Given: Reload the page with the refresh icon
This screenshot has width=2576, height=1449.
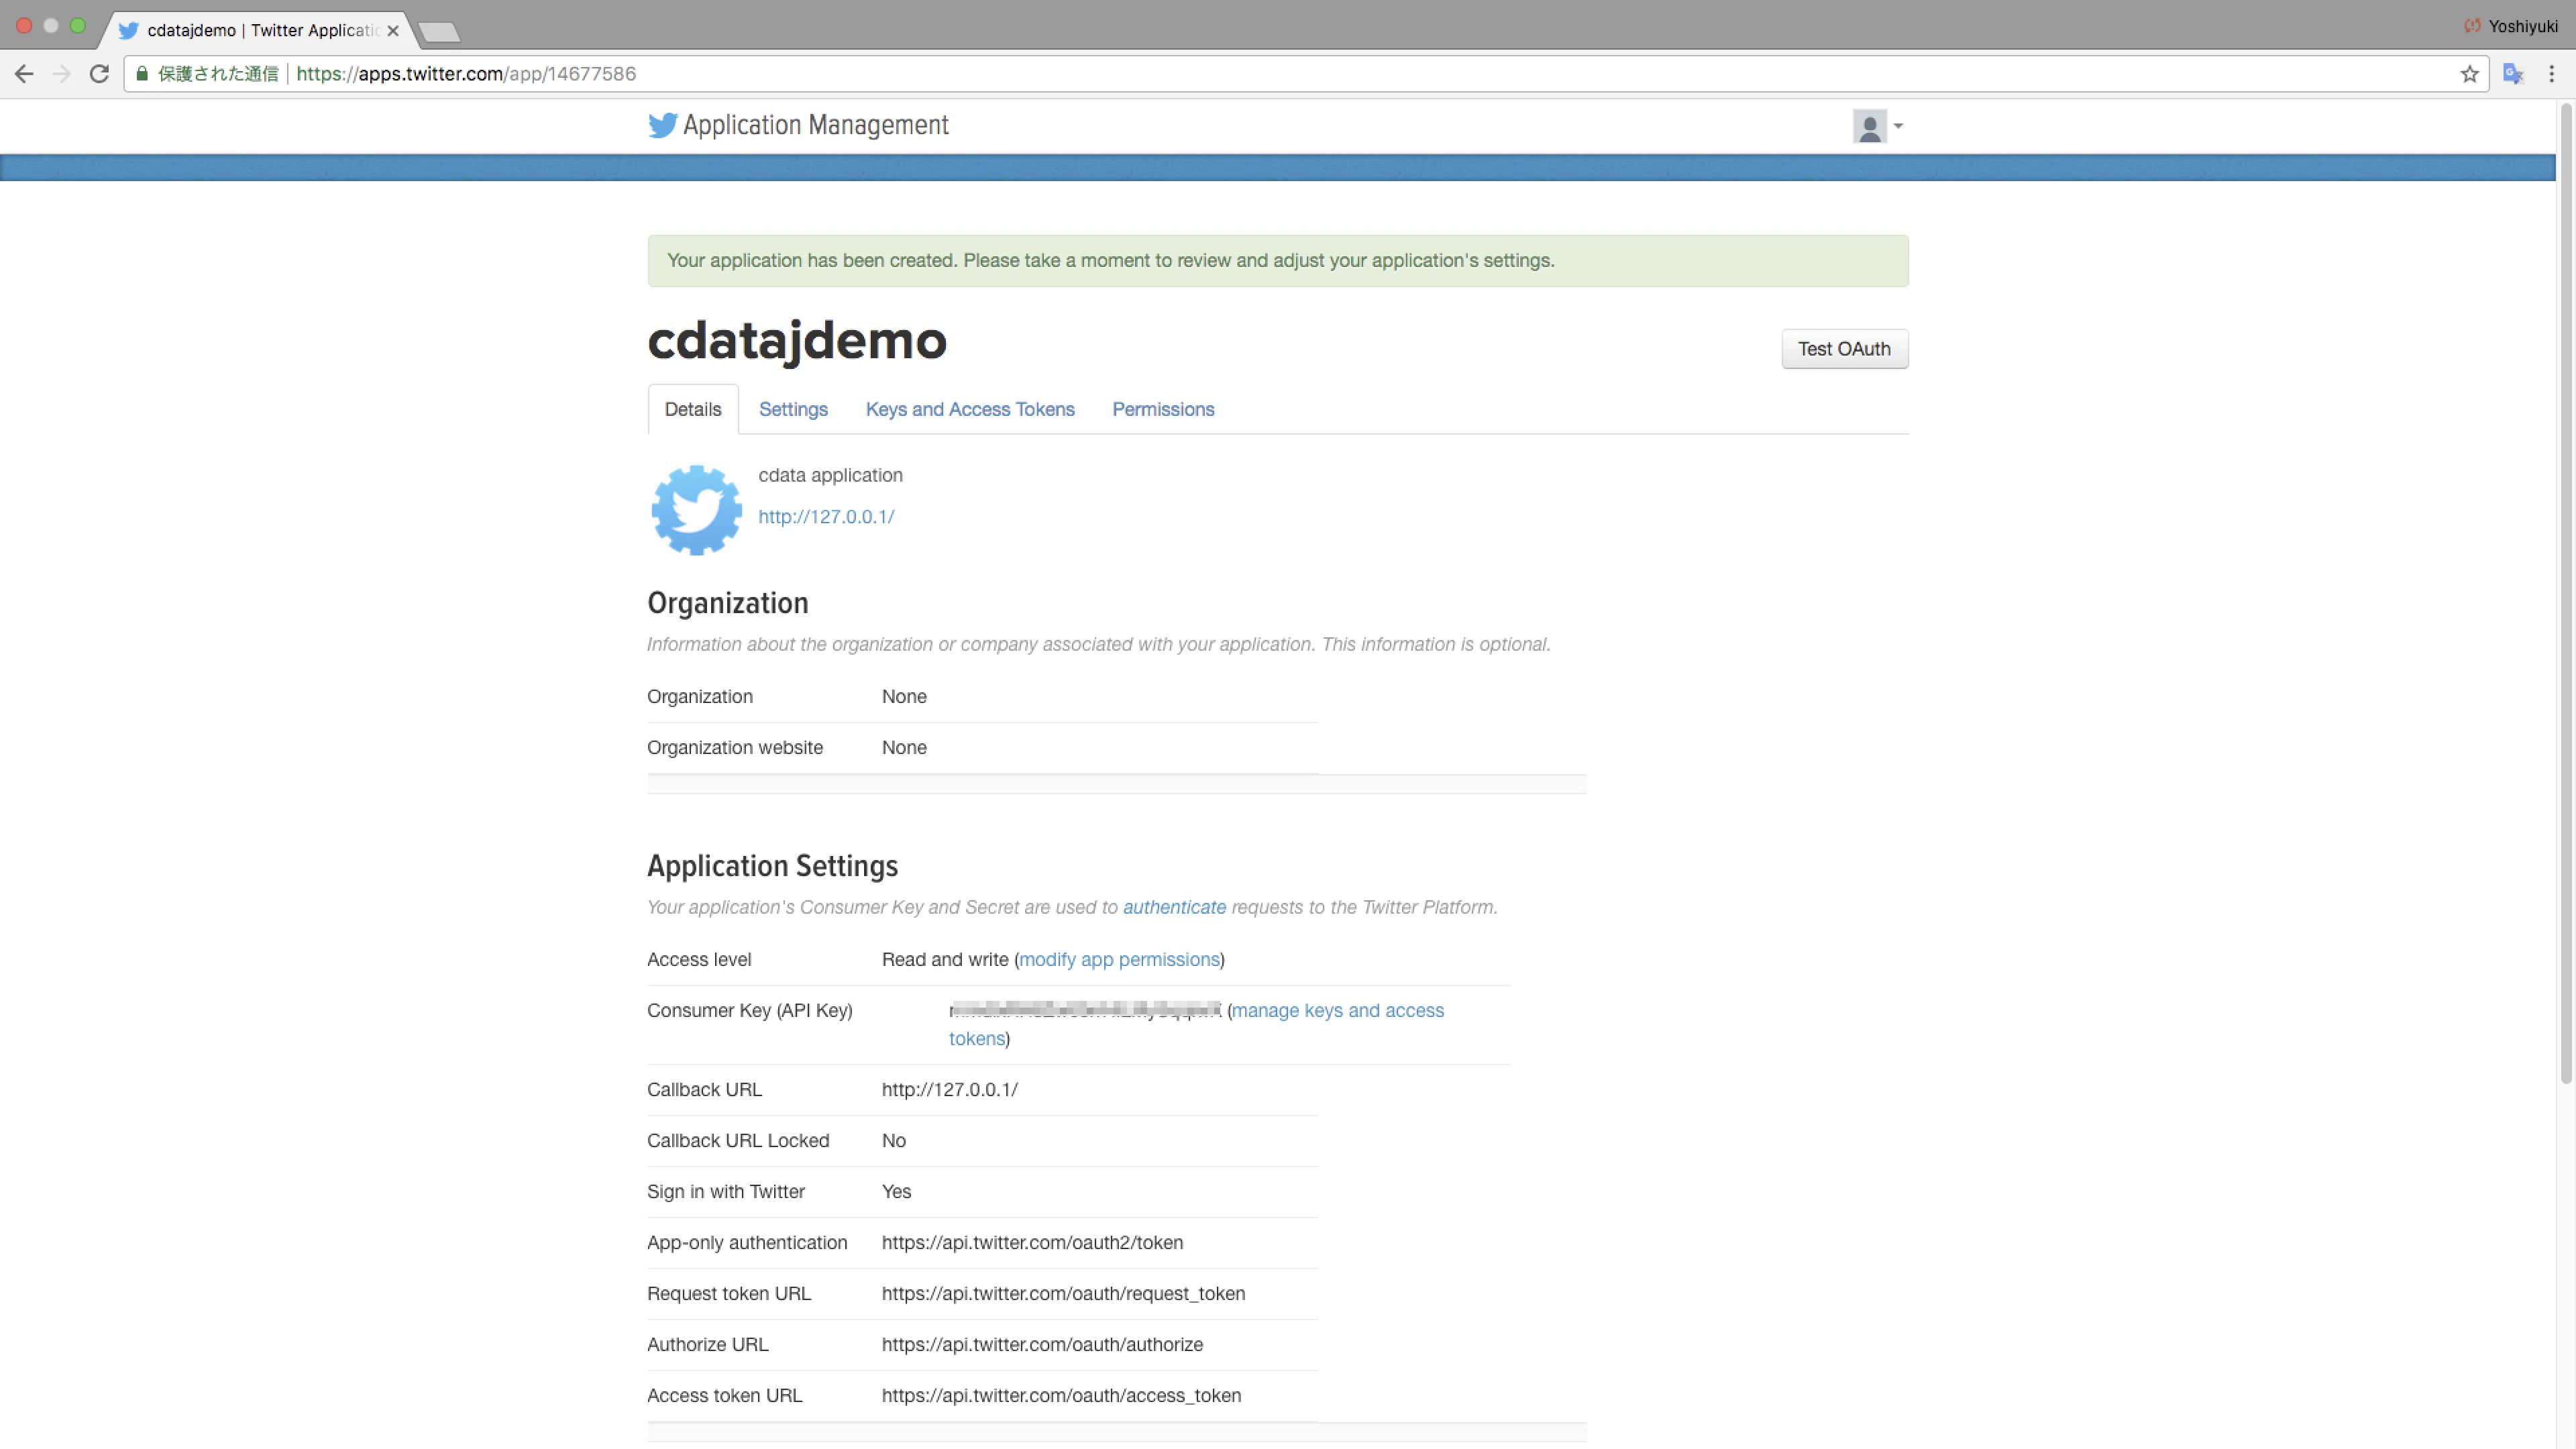Looking at the screenshot, I should [99, 74].
